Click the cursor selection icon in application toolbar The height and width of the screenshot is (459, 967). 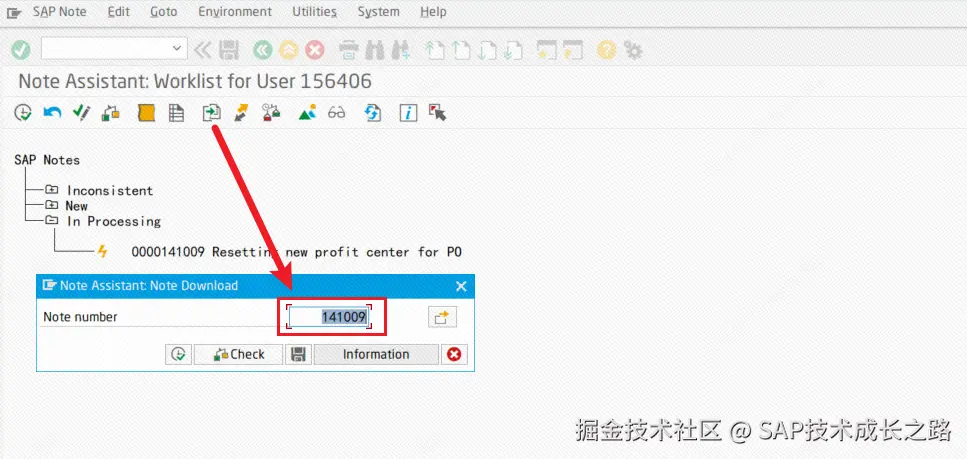(x=437, y=113)
